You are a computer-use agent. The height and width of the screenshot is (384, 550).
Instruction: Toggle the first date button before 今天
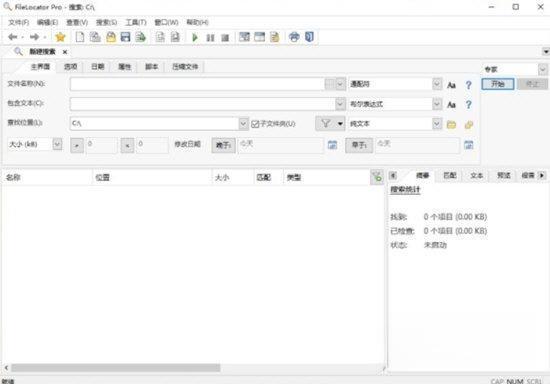click(223, 145)
